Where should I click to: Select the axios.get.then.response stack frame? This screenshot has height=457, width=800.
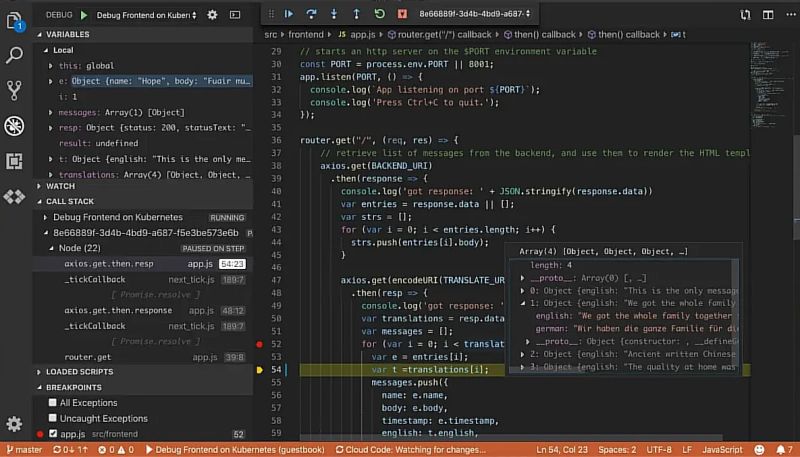point(143,310)
